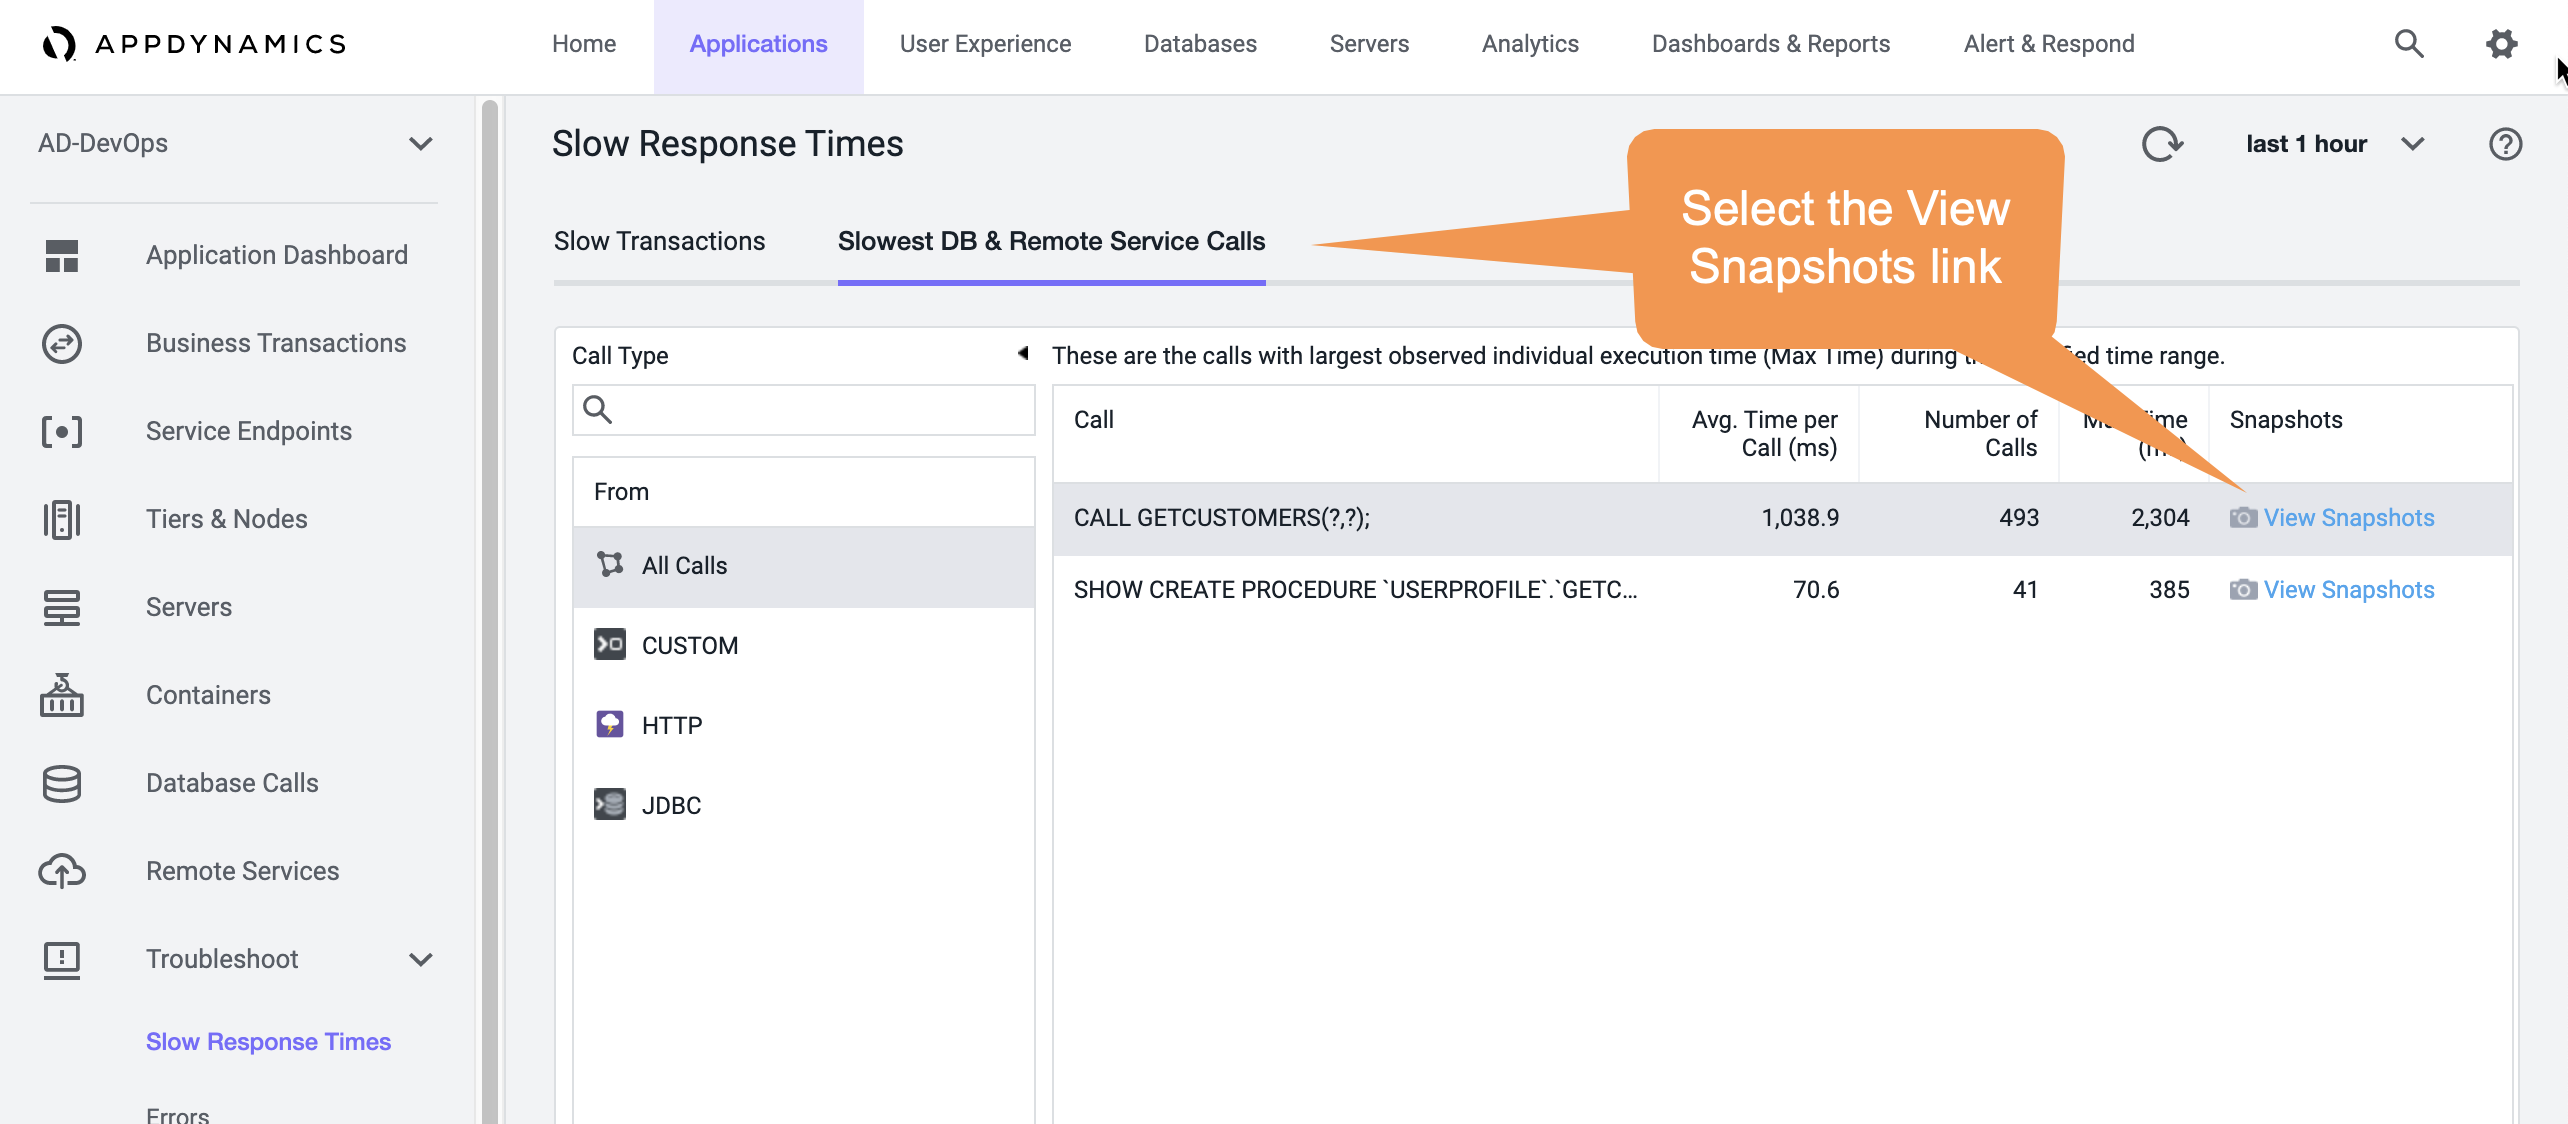Click the Containers sidebar icon
This screenshot has width=2568, height=1124.
pyautogui.click(x=62, y=695)
